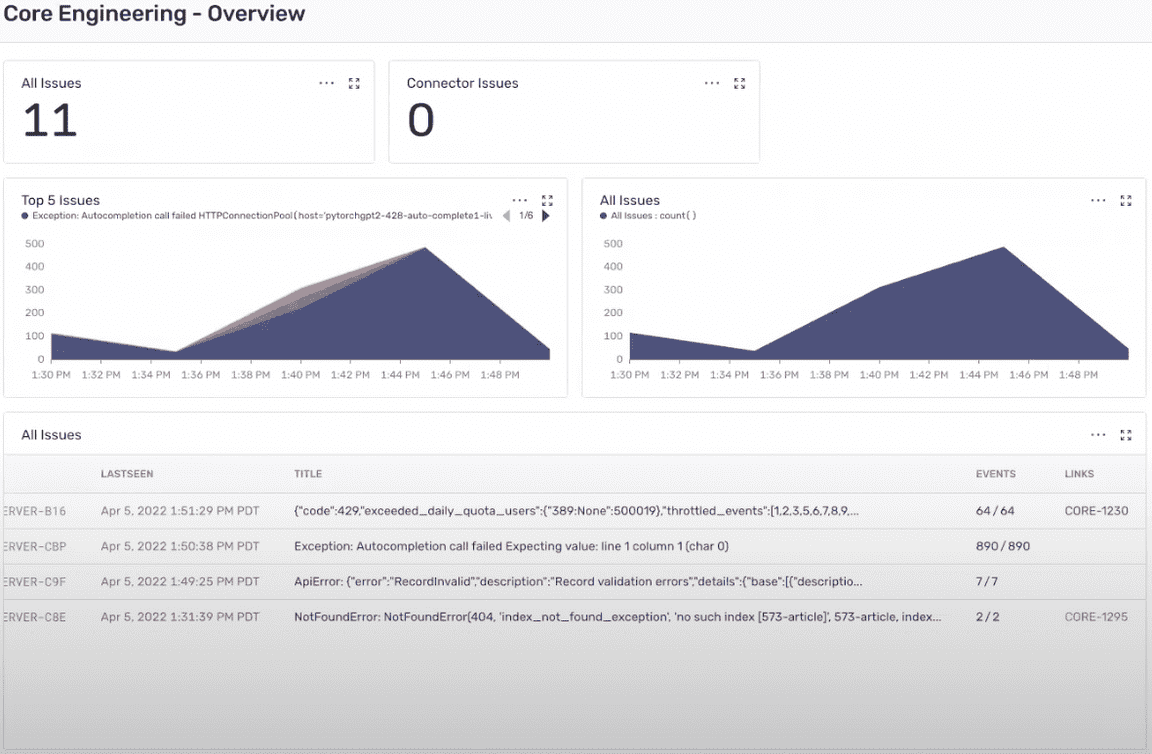Select the LASTSEEN column header
The image size is (1152, 754).
click(126, 473)
